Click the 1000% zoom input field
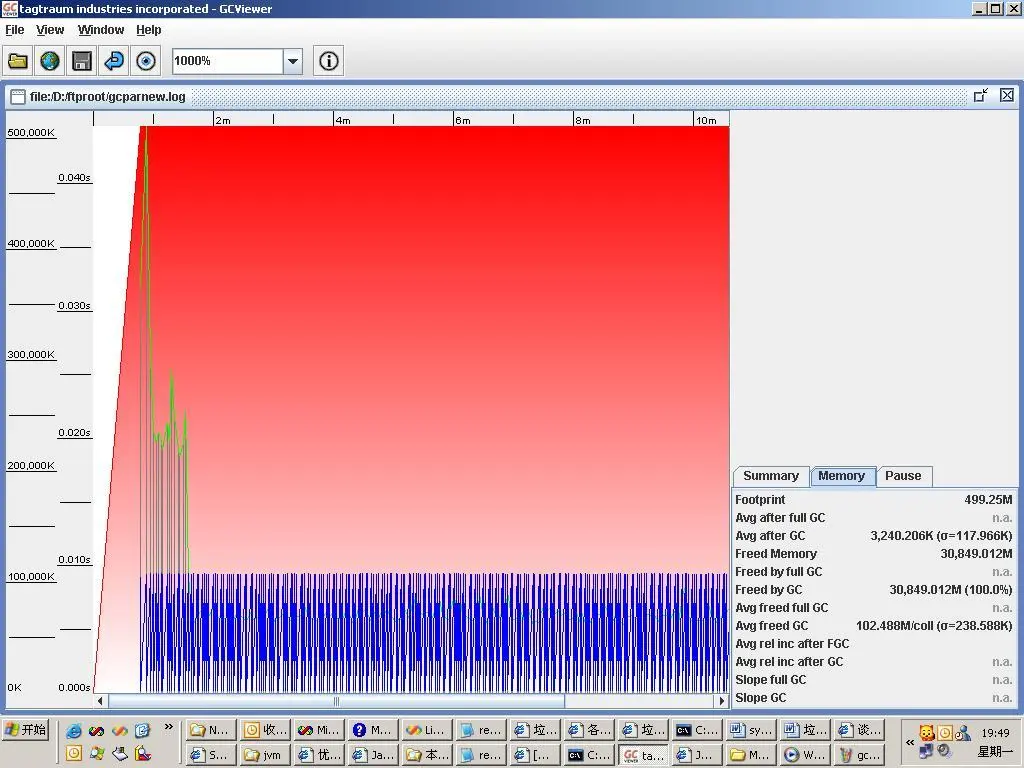 click(227, 61)
